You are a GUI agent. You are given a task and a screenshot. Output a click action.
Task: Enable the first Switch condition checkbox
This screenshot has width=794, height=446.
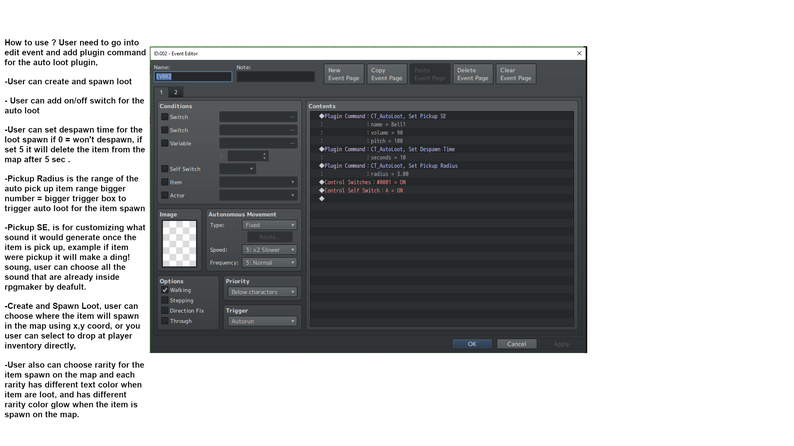pyautogui.click(x=165, y=117)
